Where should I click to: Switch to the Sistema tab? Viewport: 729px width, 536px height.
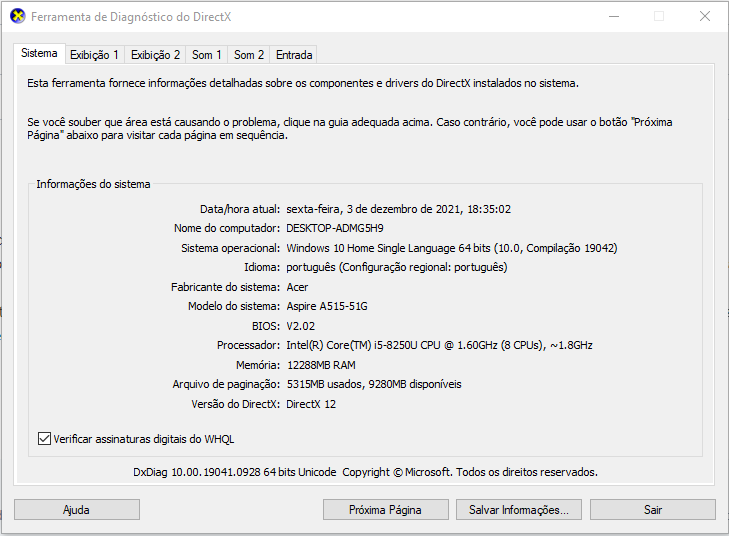pos(39,53)
